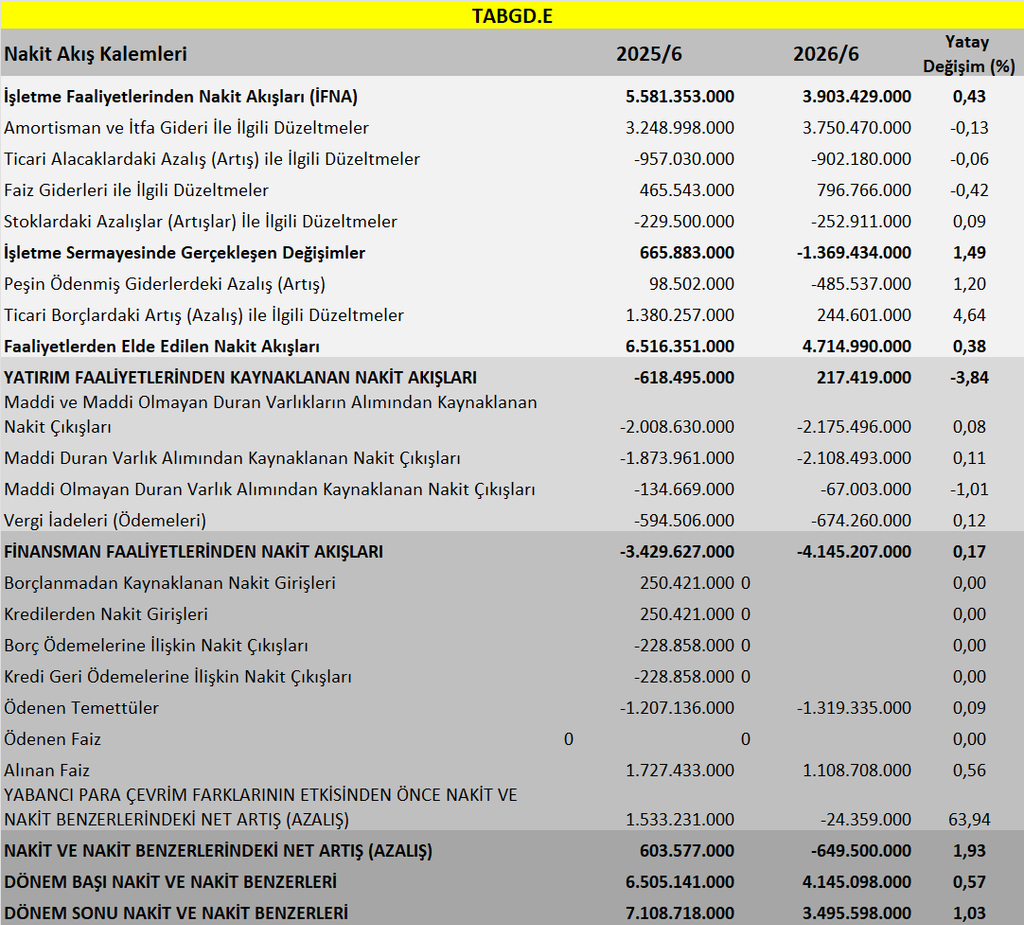
Task: Select the TABGD.E title cell
Action: click(x=512, y=15)
